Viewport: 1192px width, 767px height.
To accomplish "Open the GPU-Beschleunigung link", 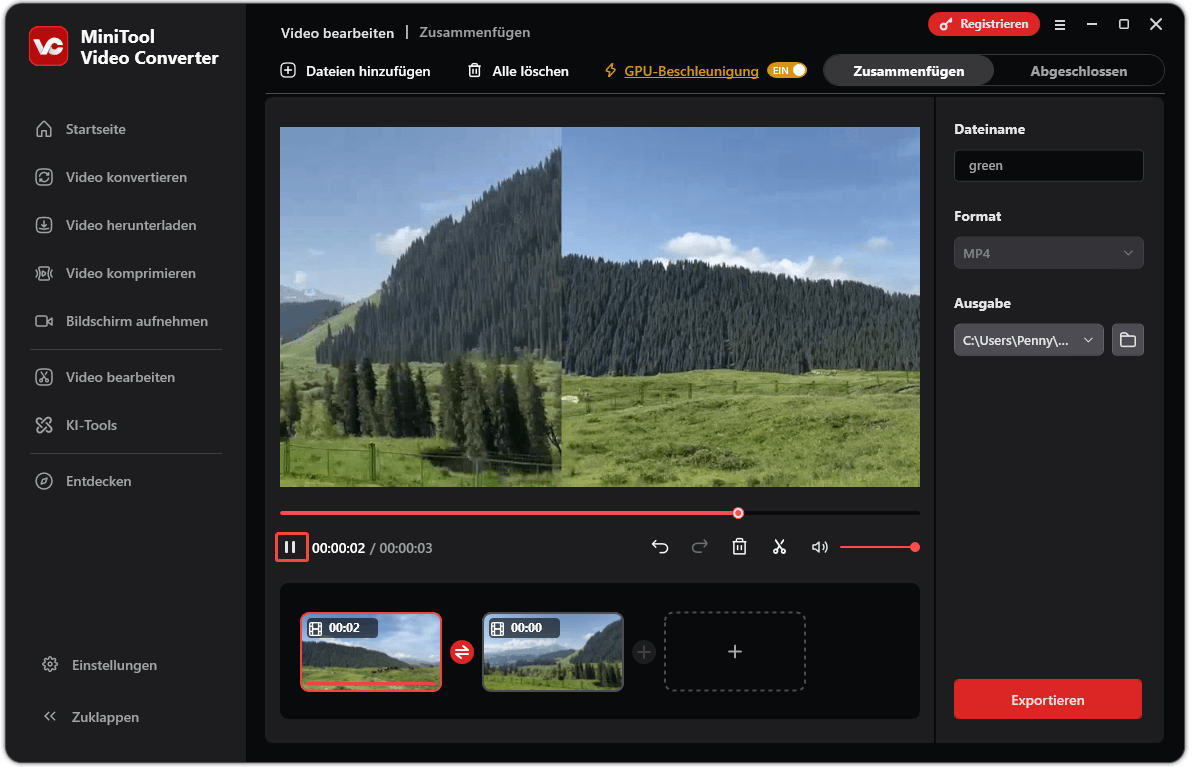I will coord(691,71).
